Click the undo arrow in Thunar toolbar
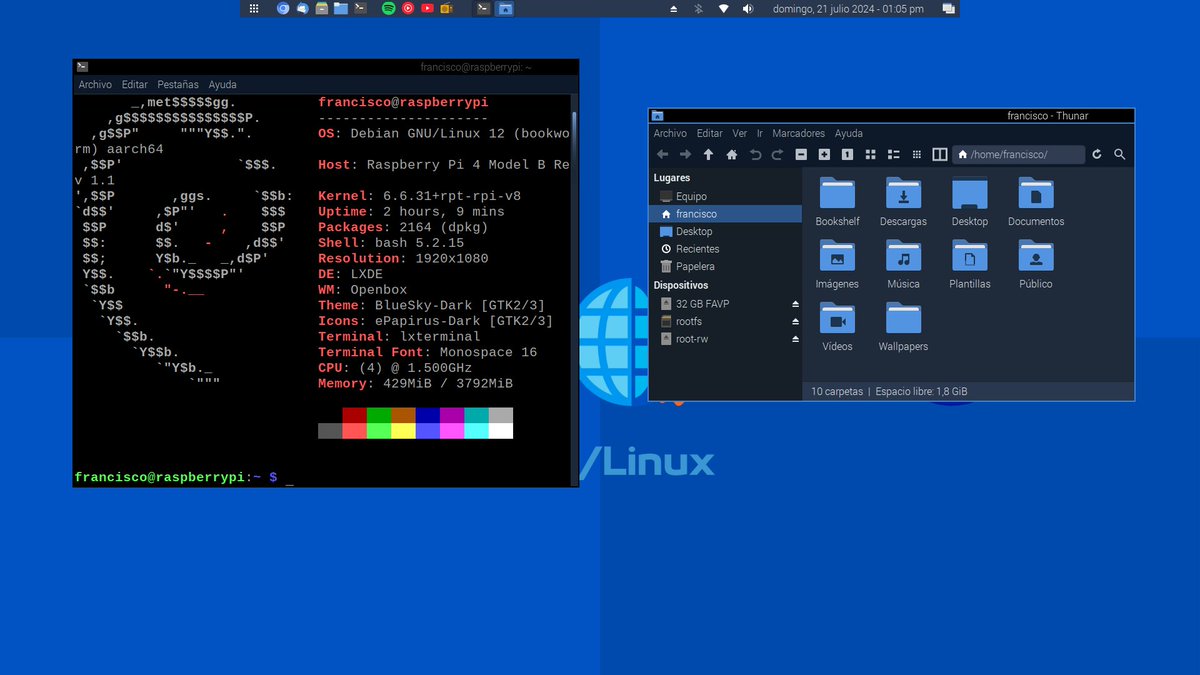 click(755, 155)
